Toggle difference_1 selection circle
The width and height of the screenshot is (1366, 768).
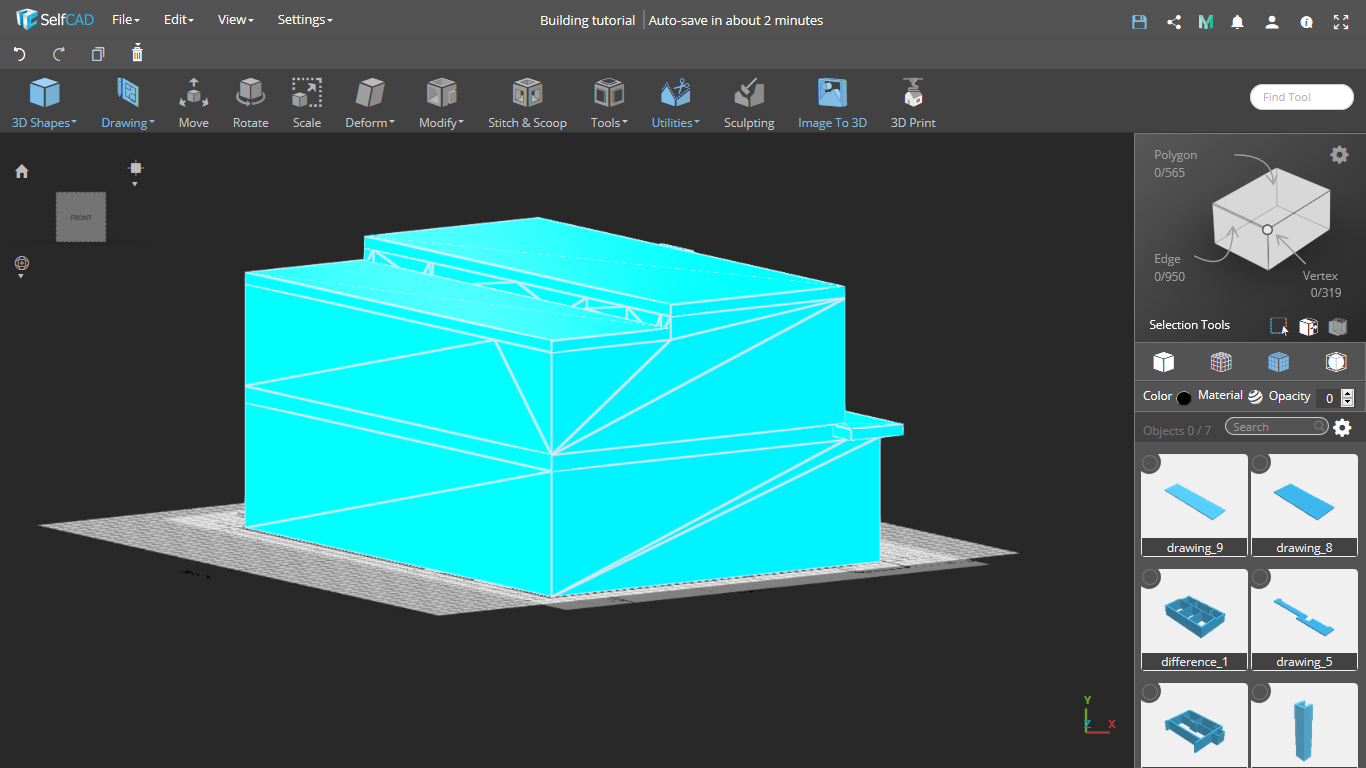coord(1151,577)
